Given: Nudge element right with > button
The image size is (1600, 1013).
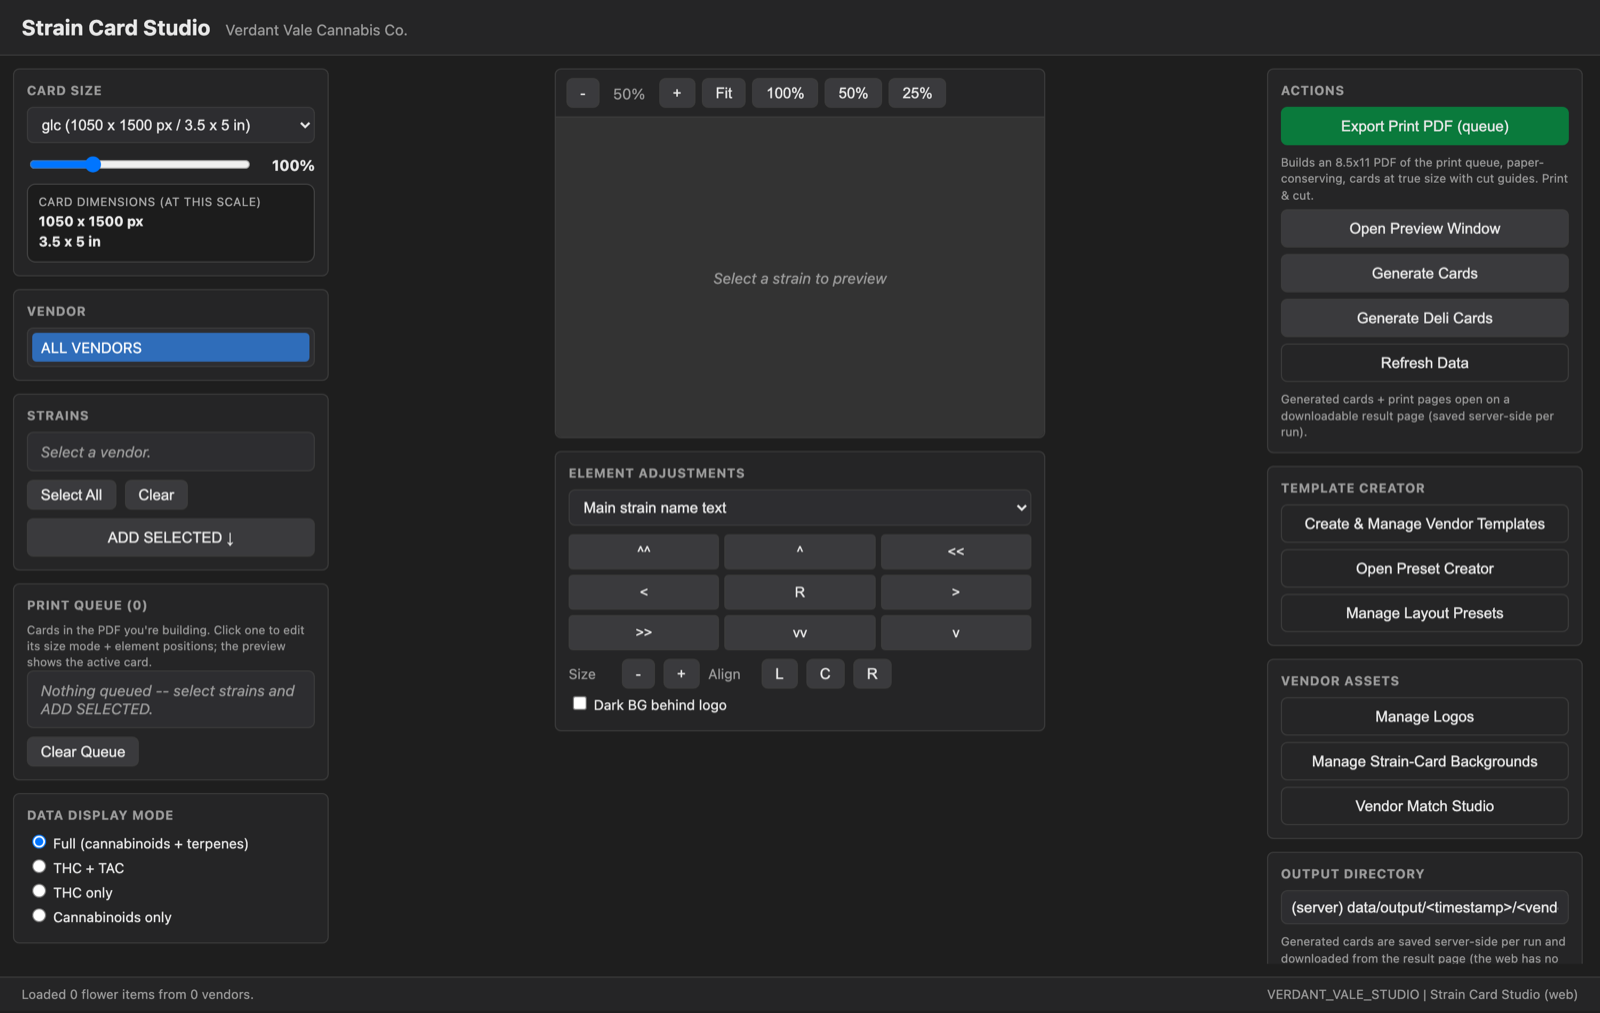Looking at the screenshot, I should click(x=956, y=592).
